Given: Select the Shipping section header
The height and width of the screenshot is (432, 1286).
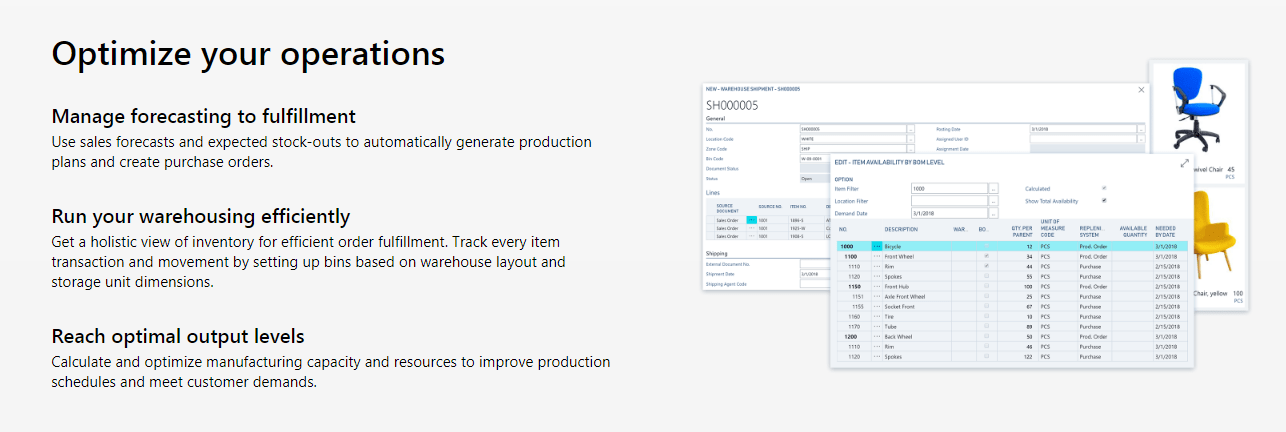Looking at the screenshot, I should coord(719,254).
